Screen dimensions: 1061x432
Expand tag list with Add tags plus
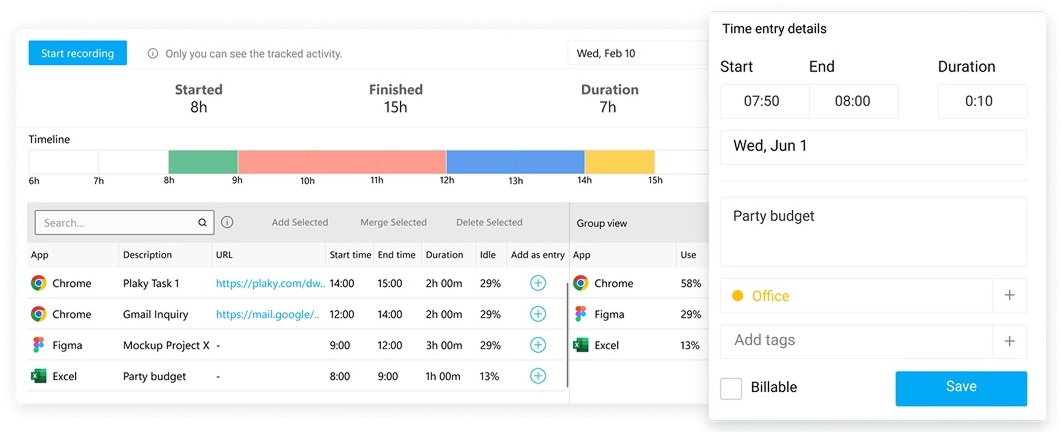[x=1009, y=341]
